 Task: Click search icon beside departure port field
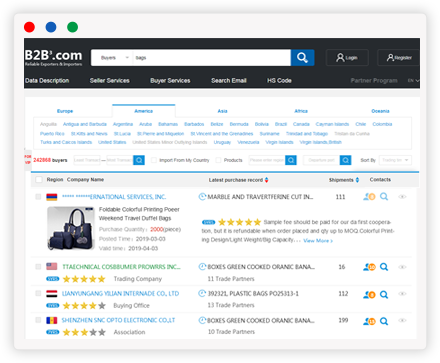(x=345, y=160)
